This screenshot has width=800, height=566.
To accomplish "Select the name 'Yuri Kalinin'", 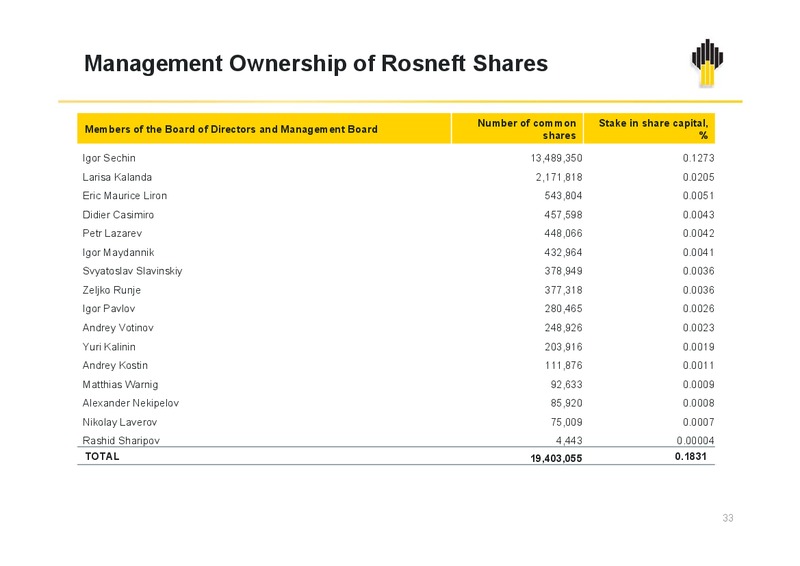I will (x=109, y=347).
